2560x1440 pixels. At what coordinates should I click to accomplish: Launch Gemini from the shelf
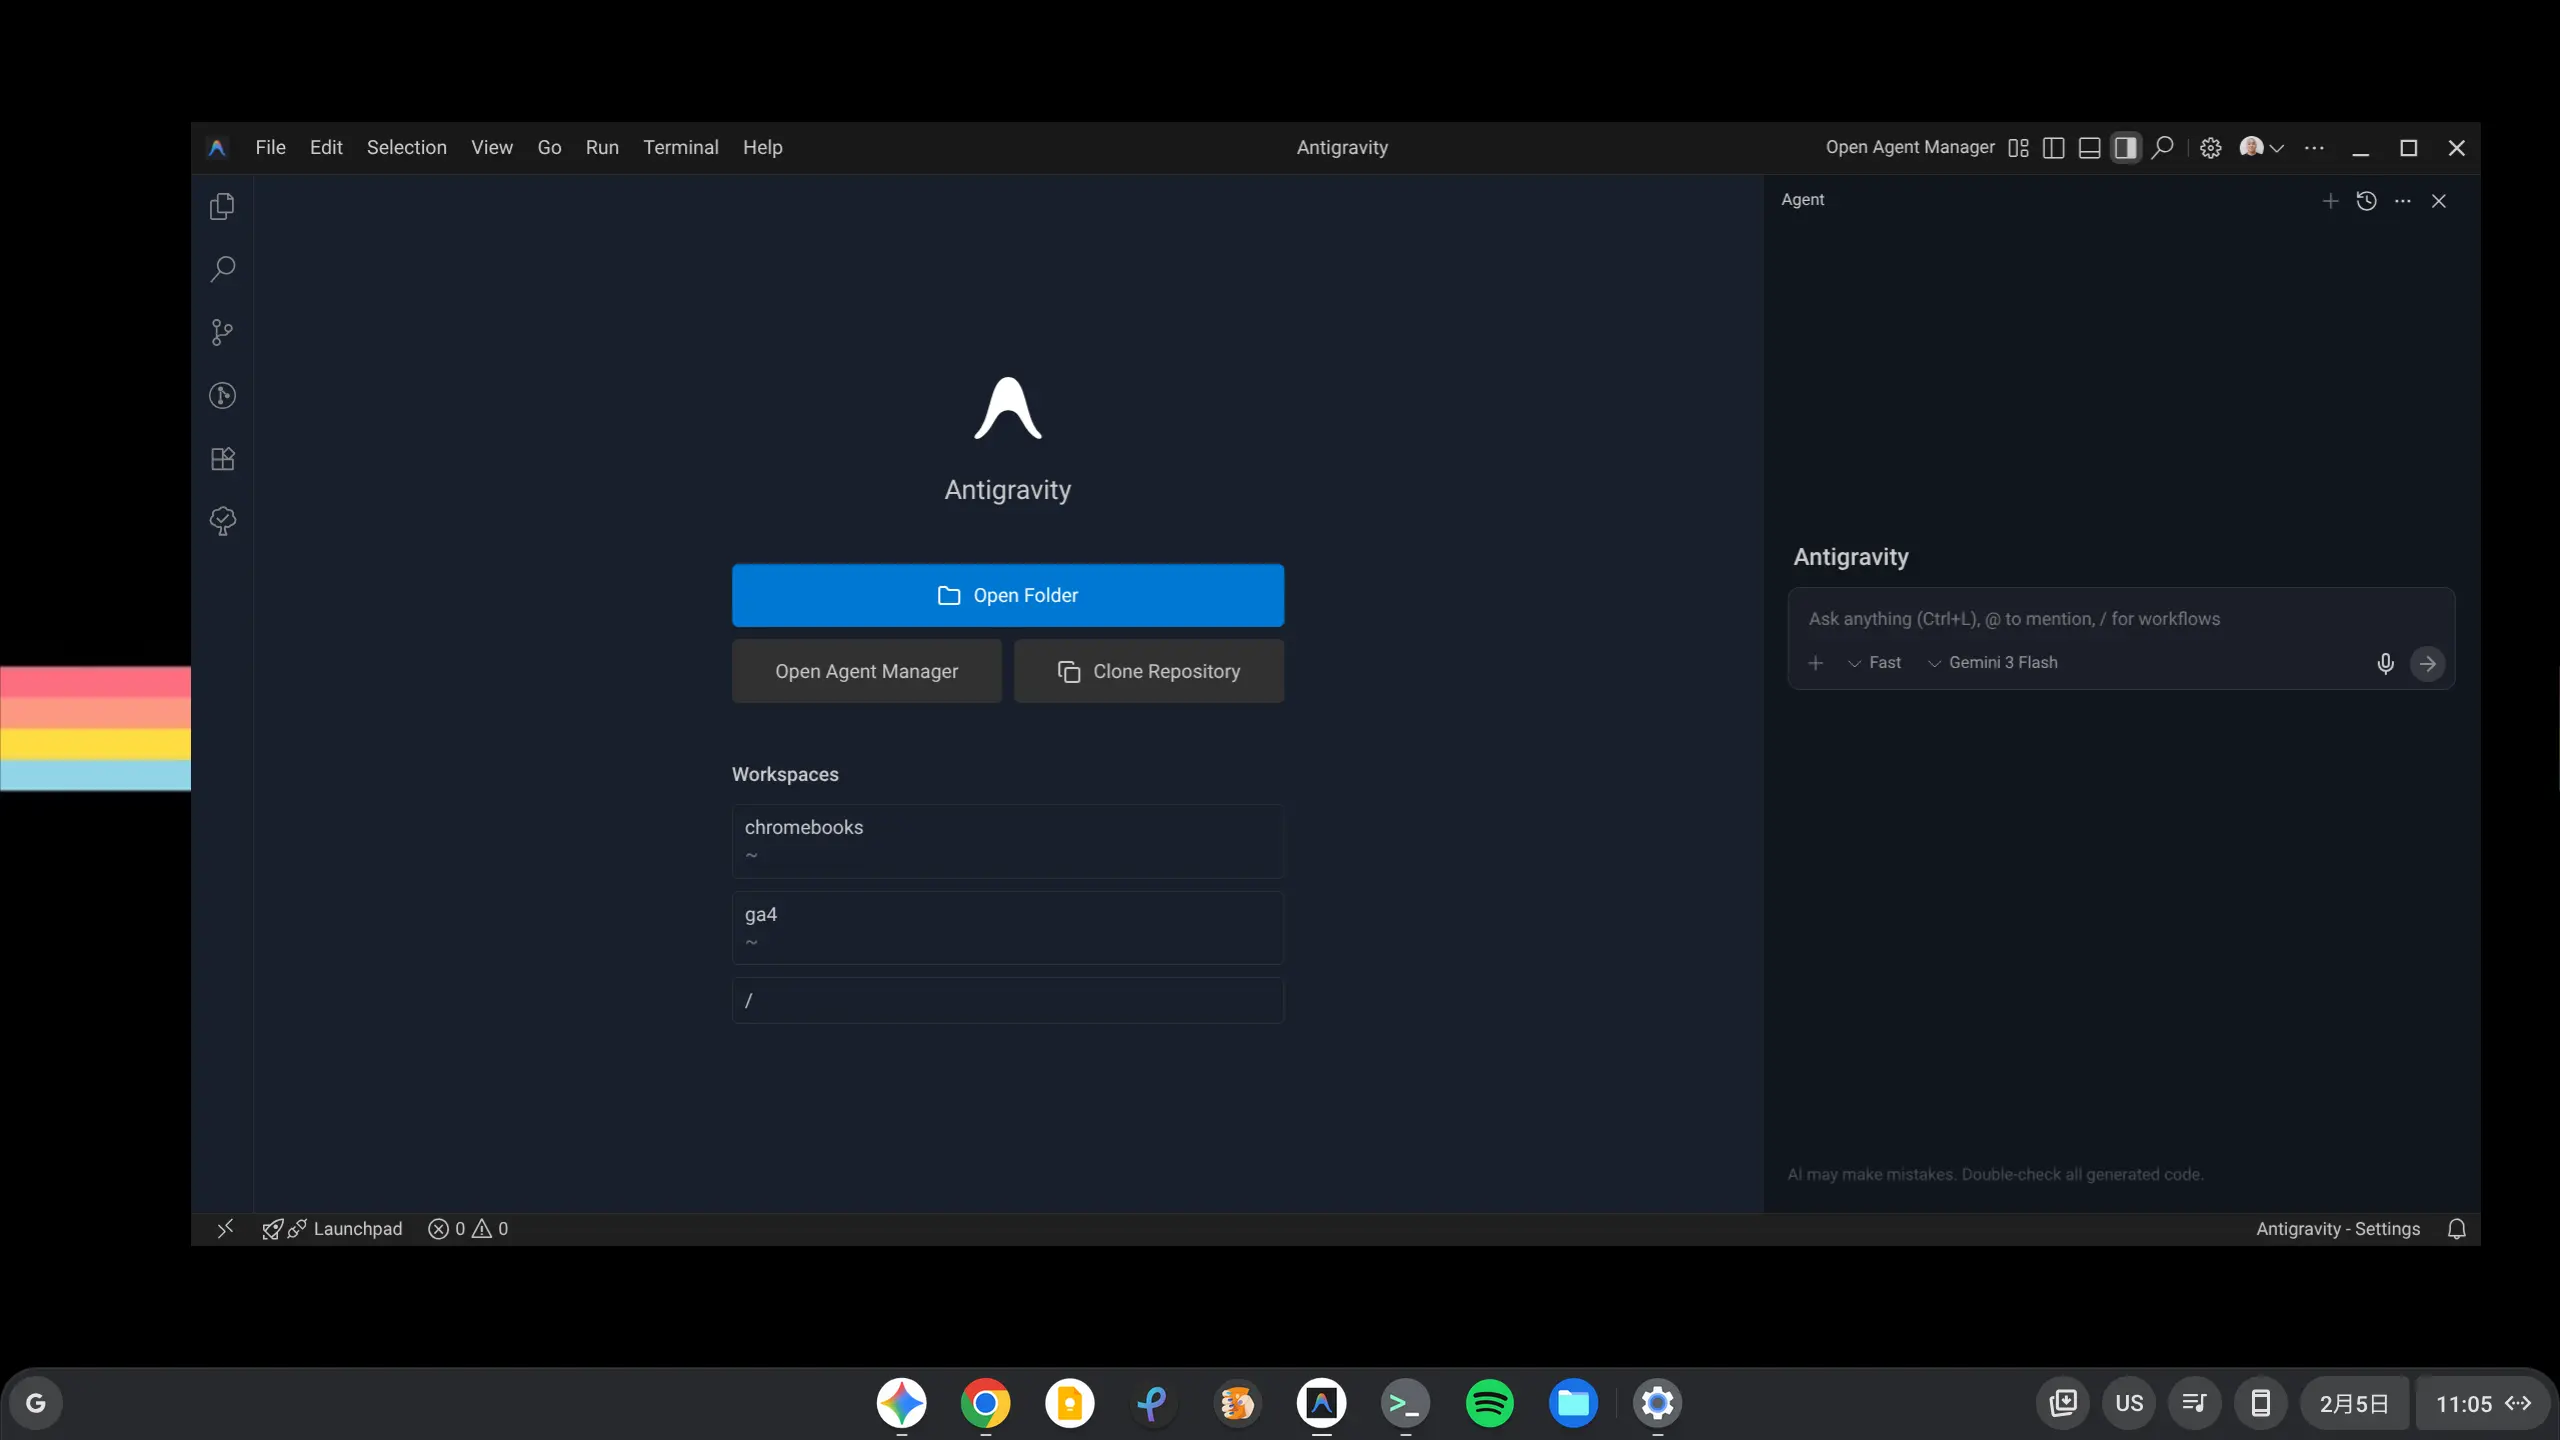(901, 1403)
